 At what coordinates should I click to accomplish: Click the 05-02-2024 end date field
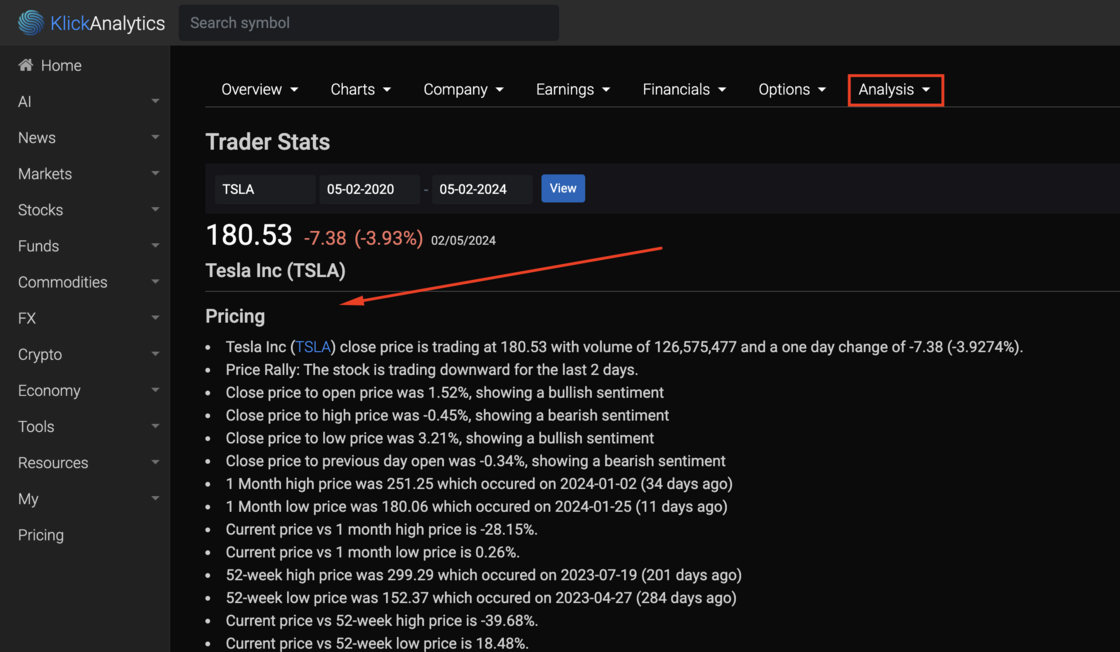(482, 189)
